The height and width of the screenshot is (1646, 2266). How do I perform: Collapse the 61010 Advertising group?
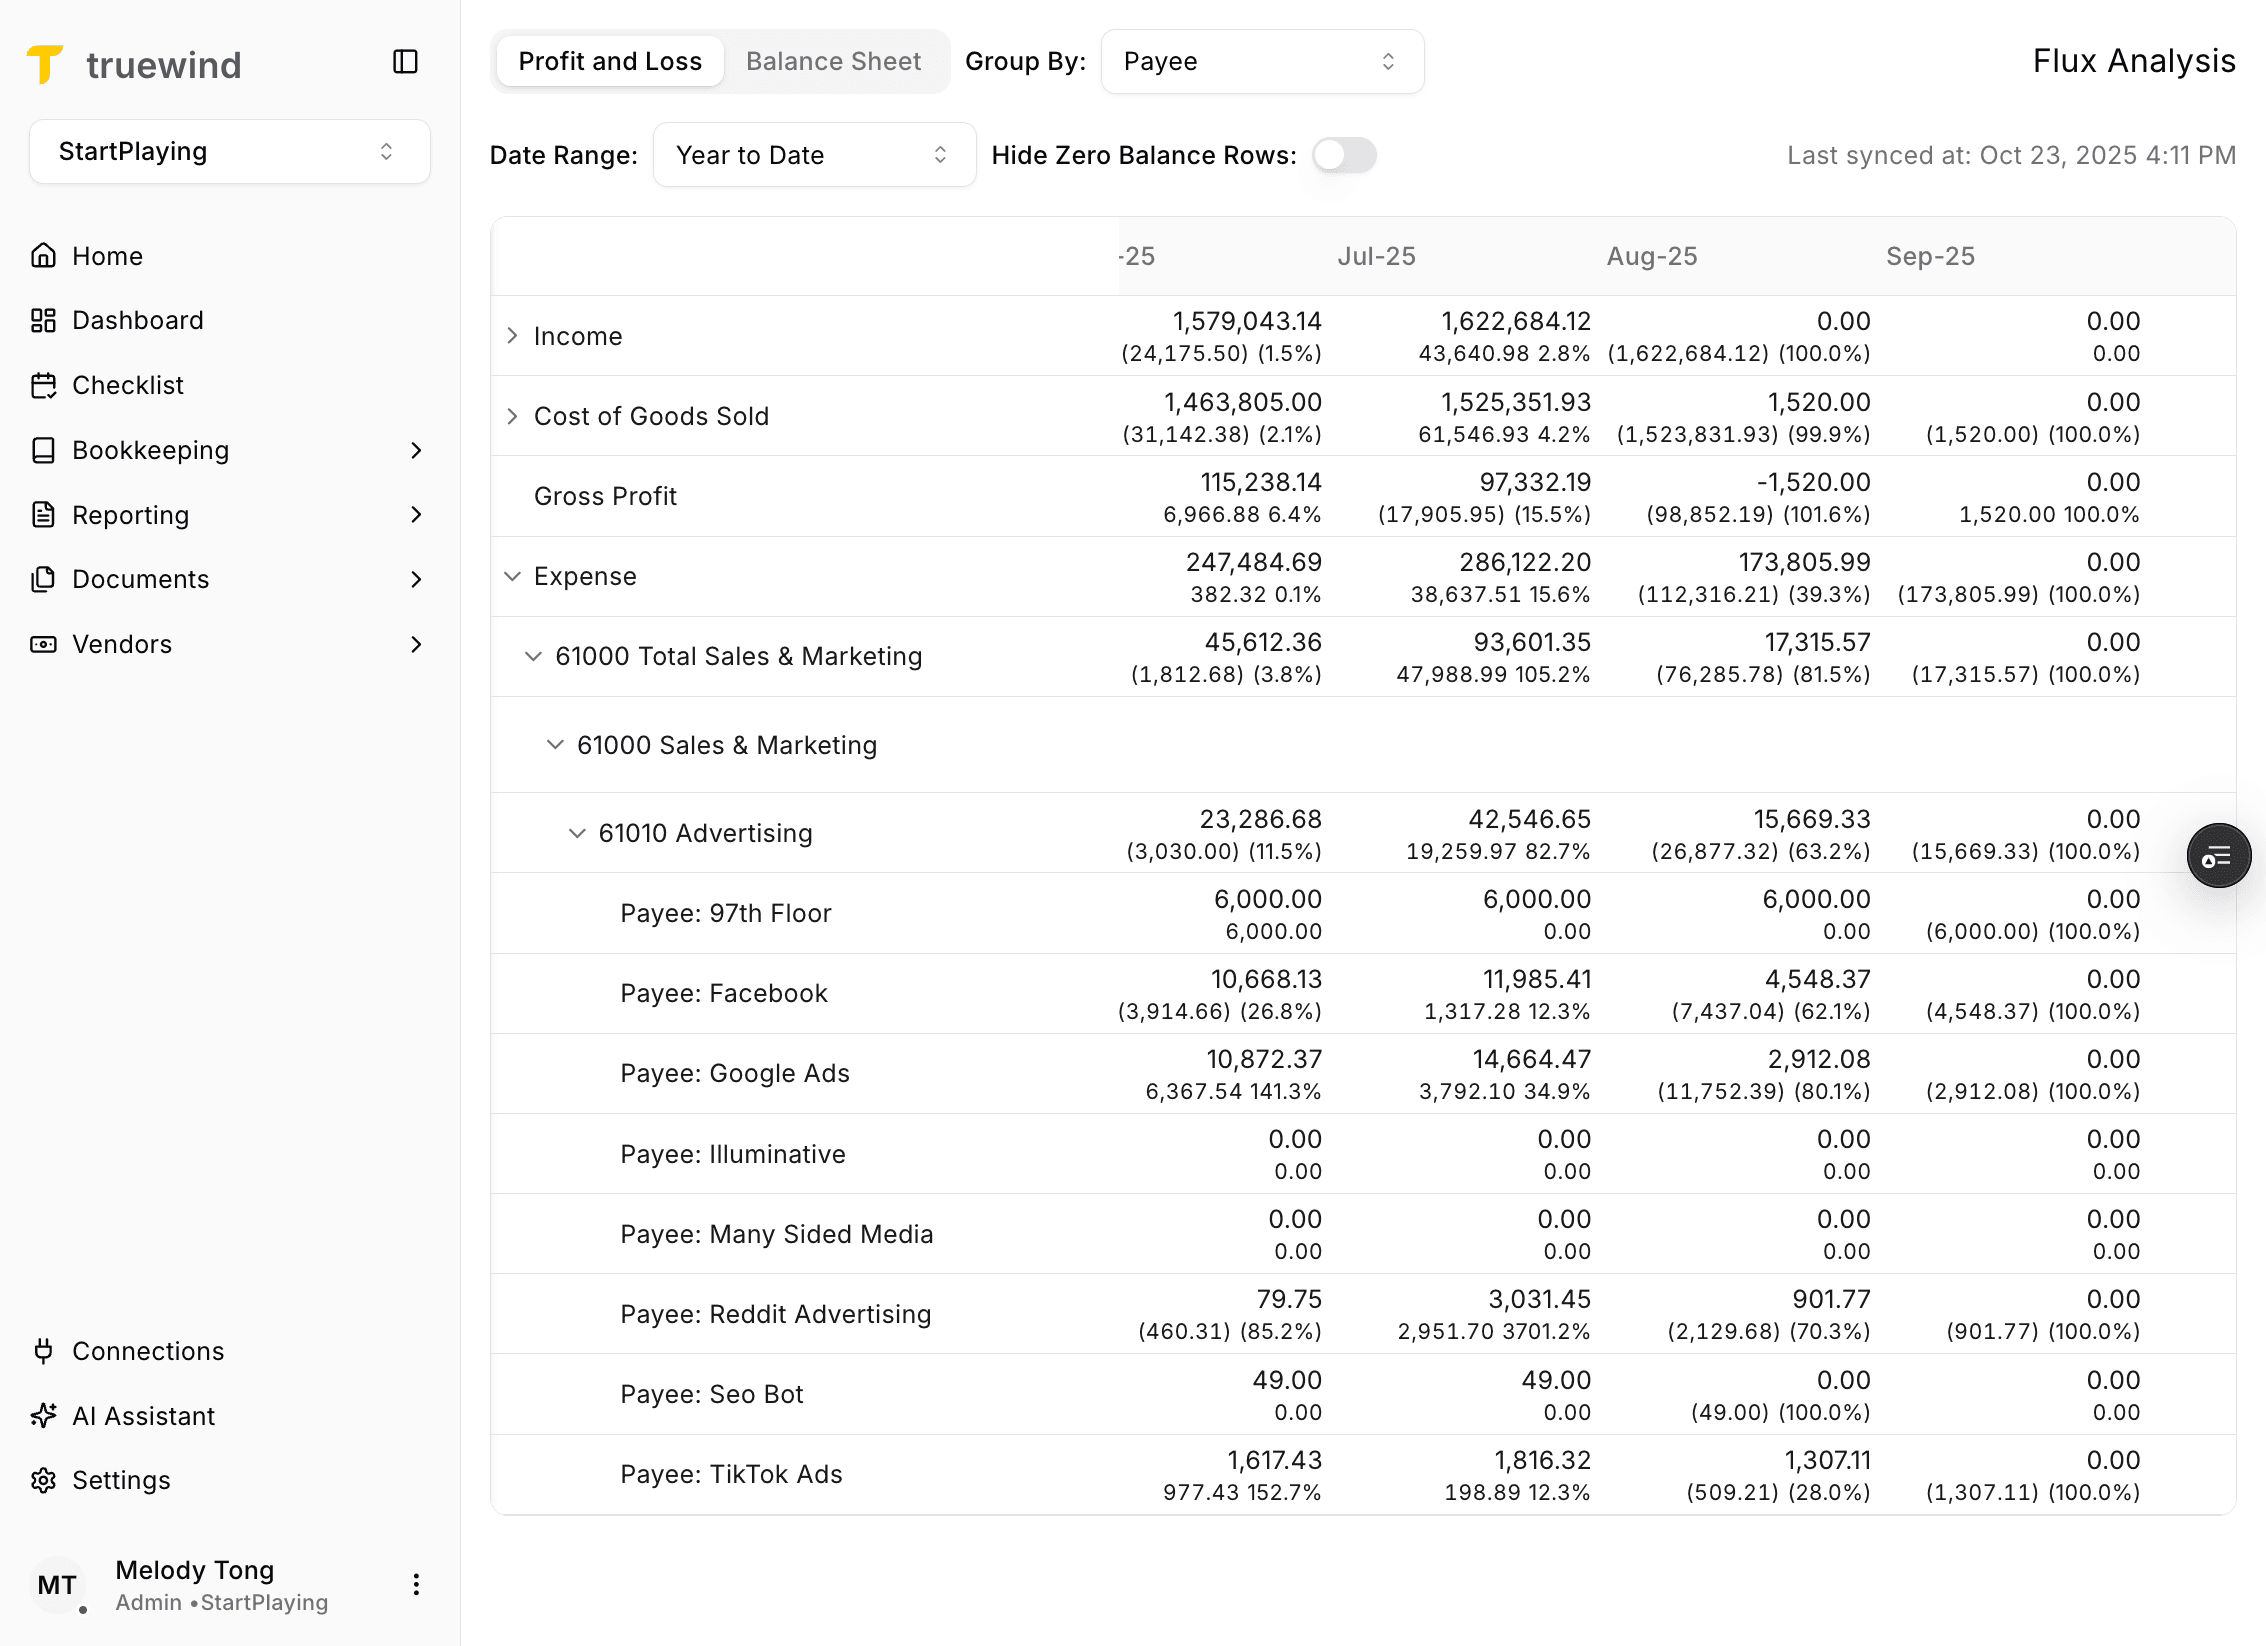point(576,832)
